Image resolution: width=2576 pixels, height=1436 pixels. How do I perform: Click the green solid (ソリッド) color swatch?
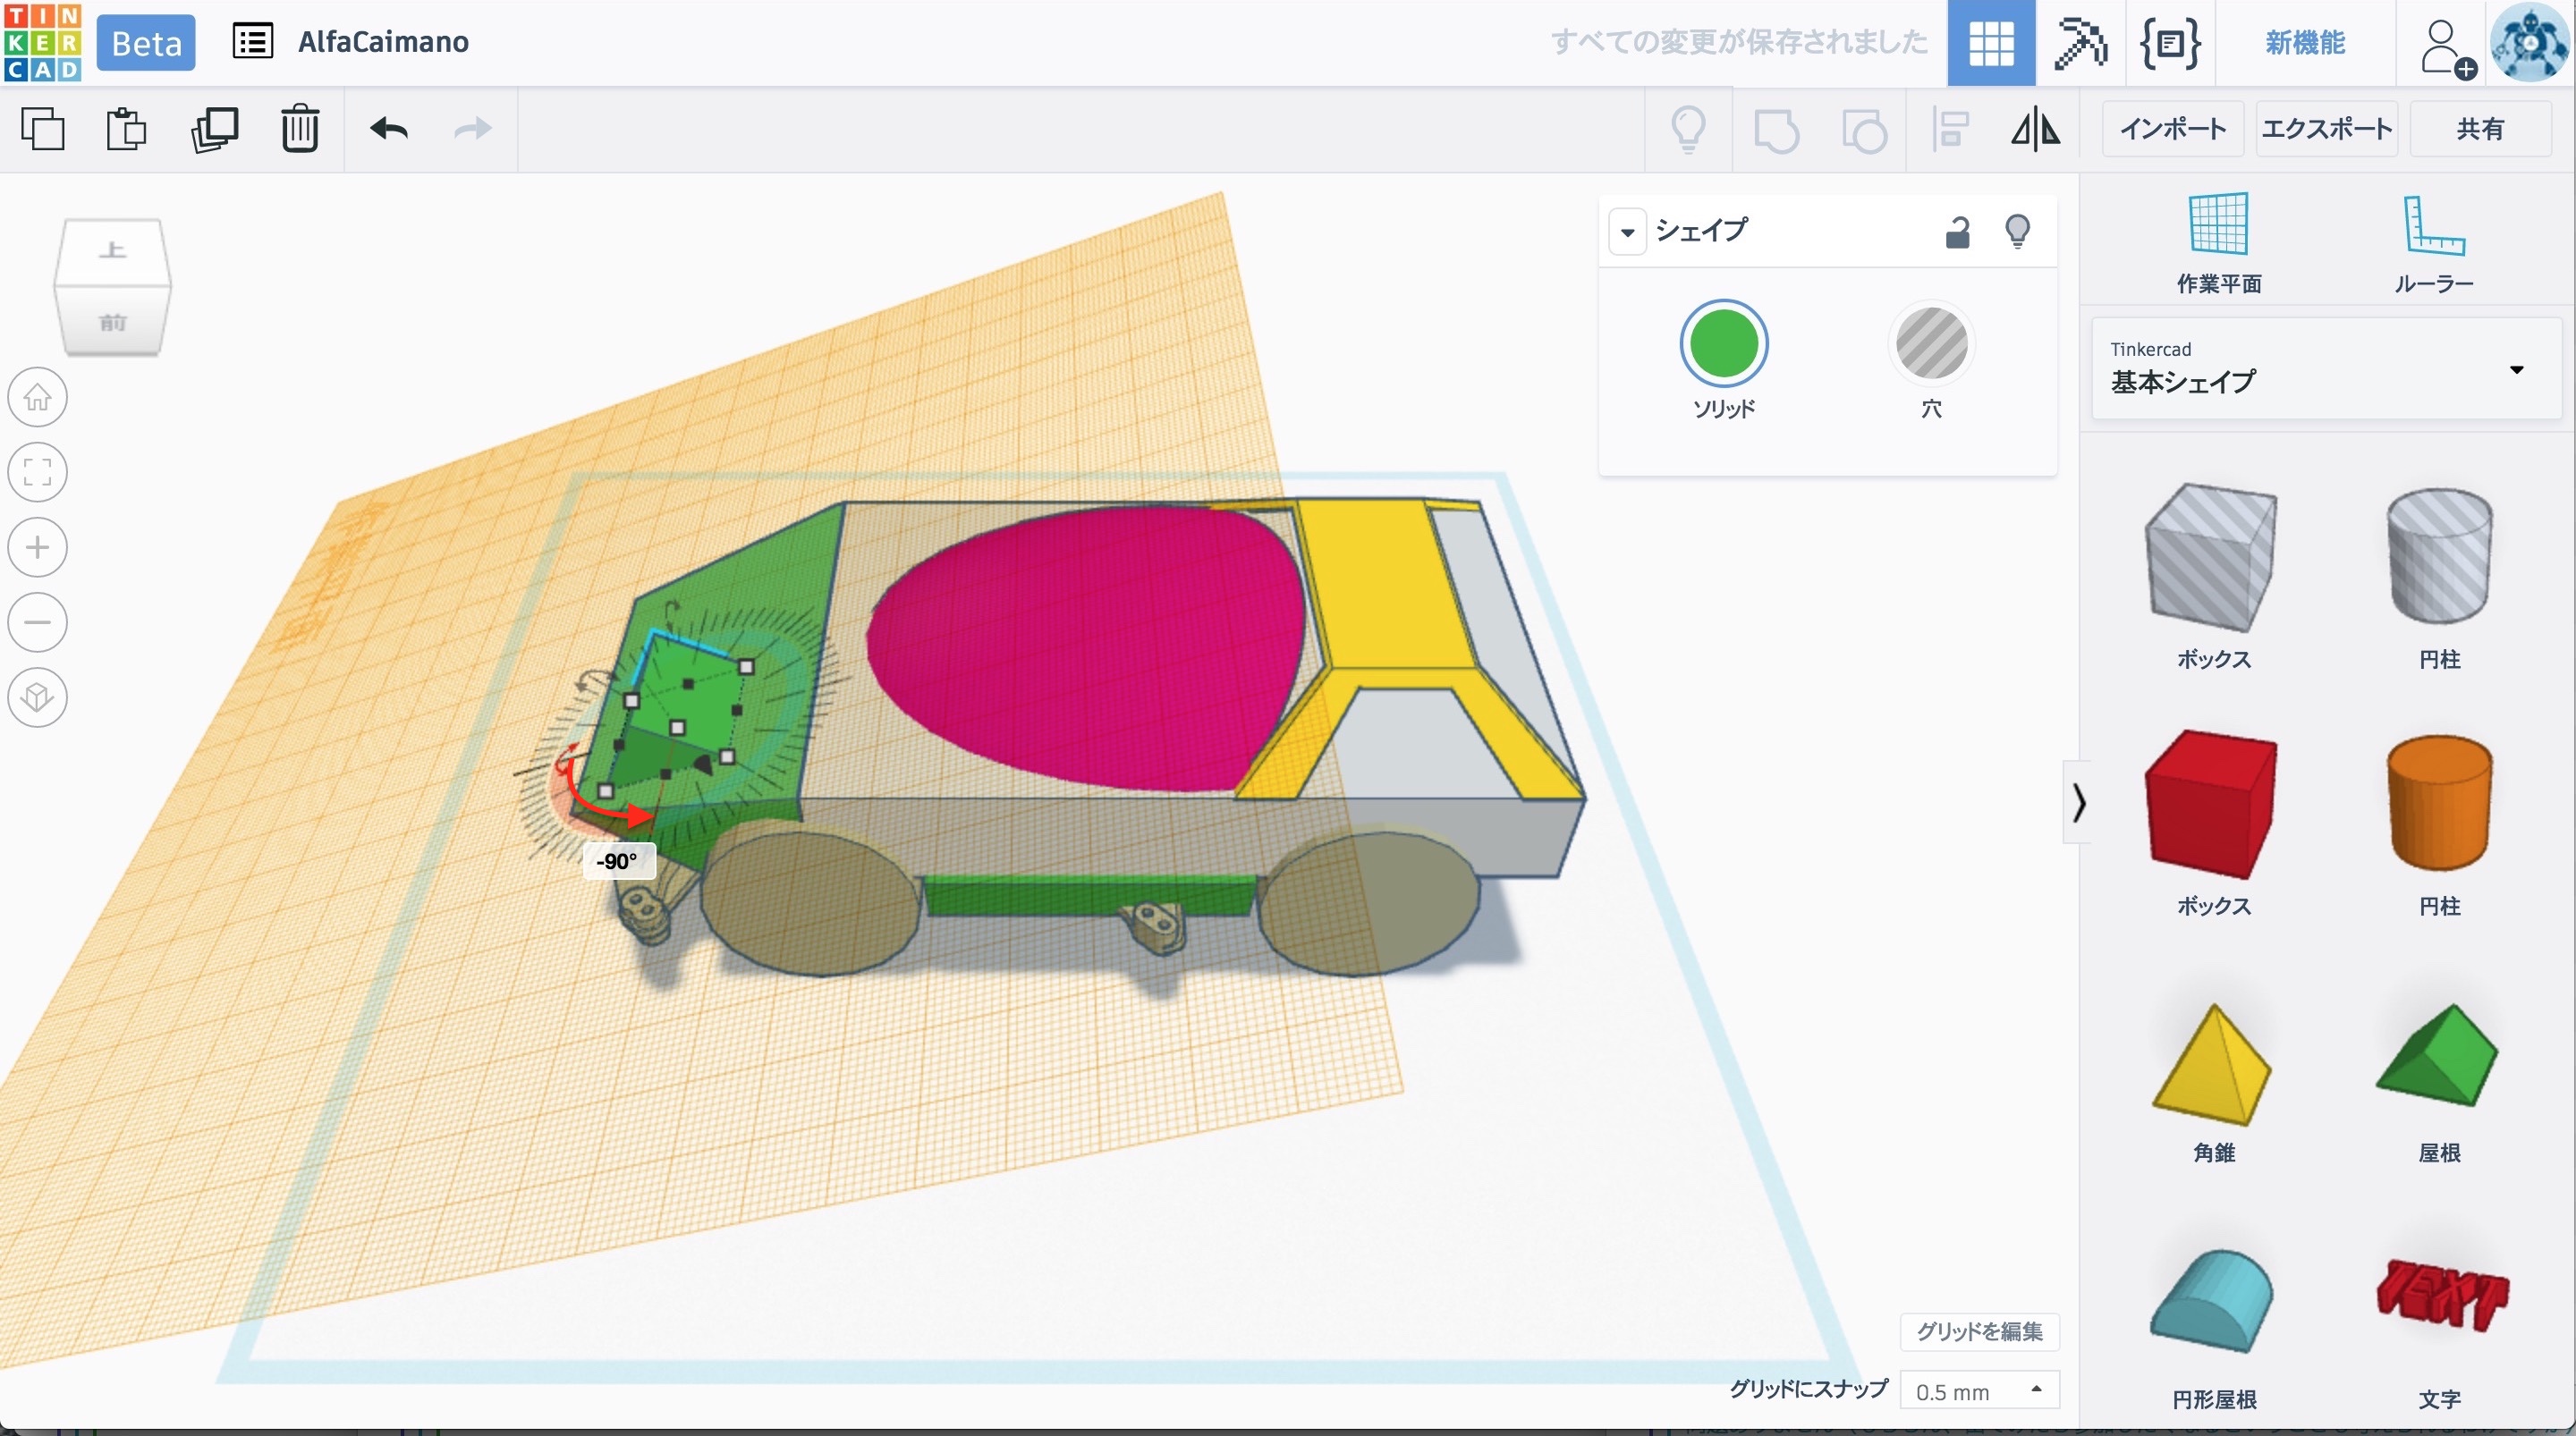pos(1723,345)
